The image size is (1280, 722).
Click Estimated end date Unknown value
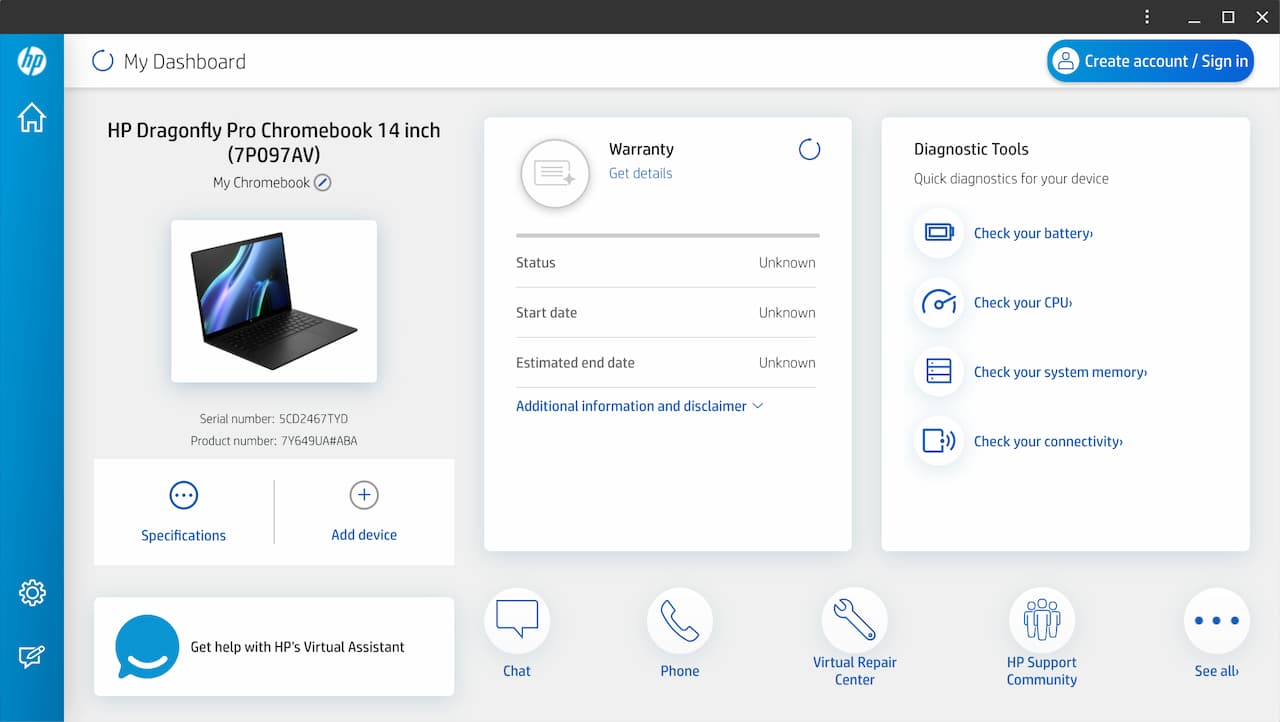[787, 363]
